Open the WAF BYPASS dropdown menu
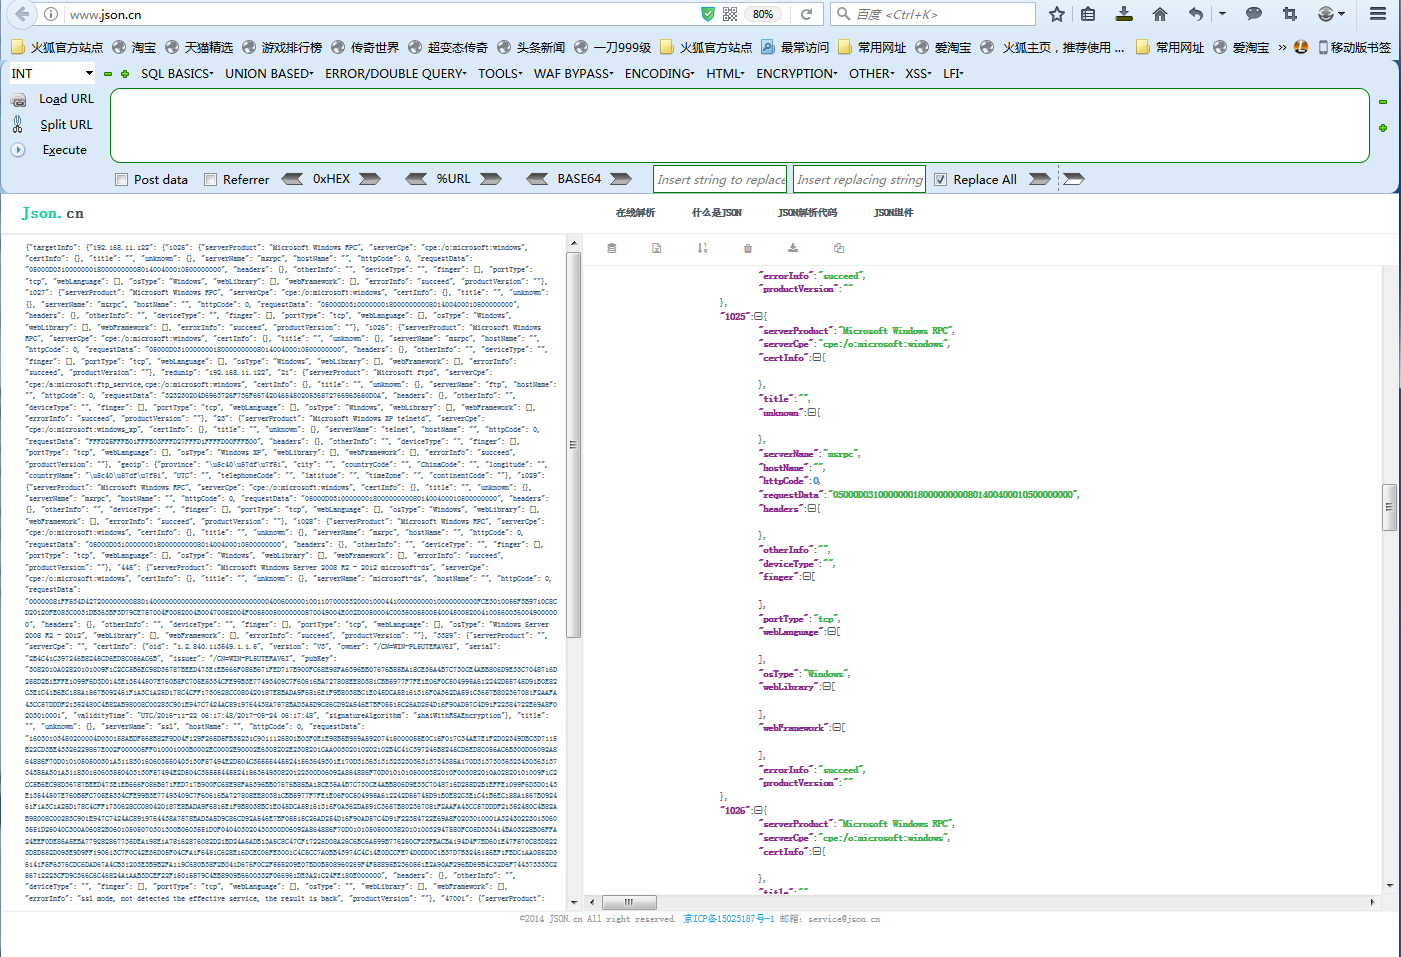Screen dimensions: 1401x957 pos(574,73)
